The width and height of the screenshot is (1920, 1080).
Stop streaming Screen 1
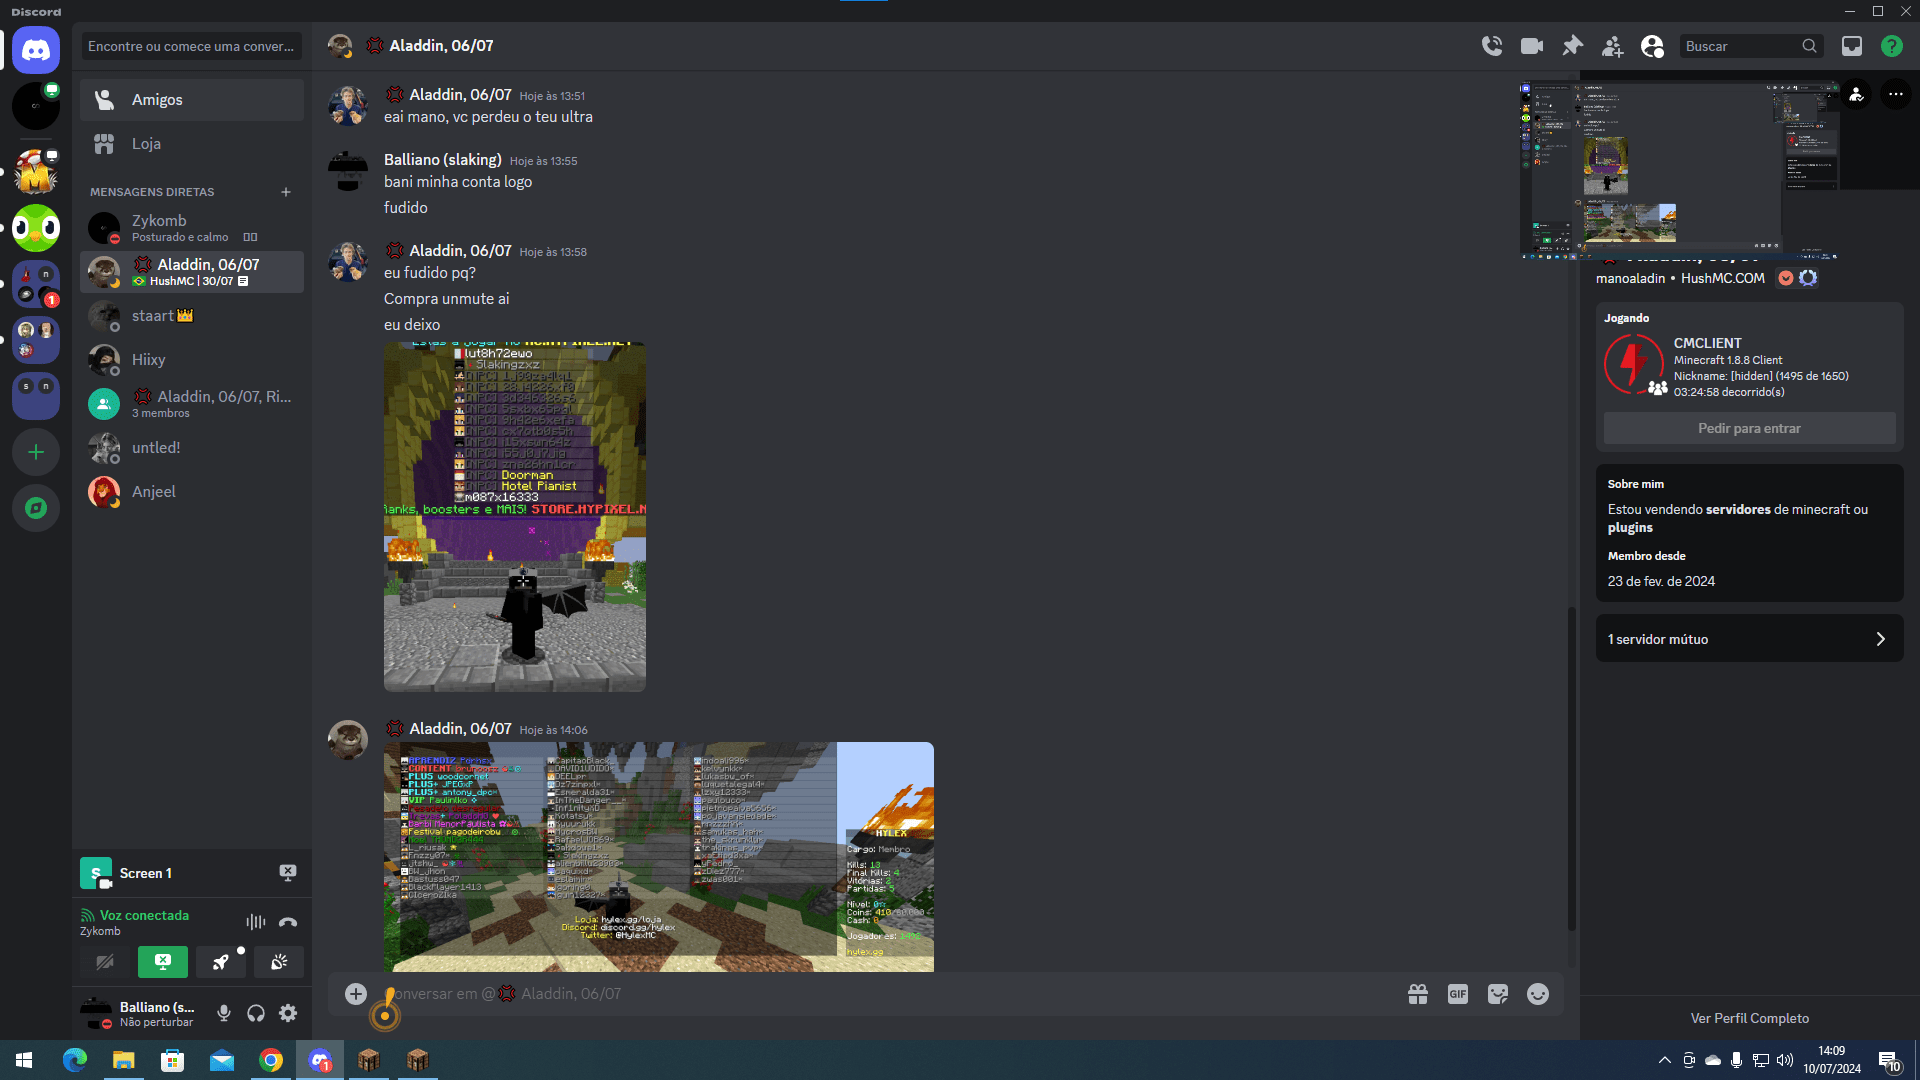point(288,873)
